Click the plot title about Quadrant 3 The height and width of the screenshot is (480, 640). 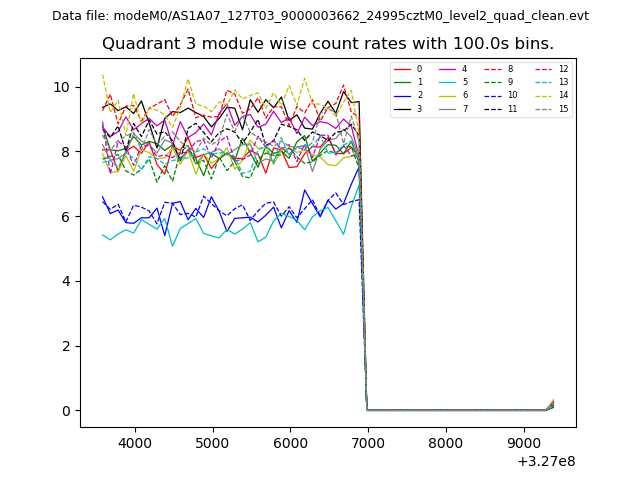tap(328, 44)
